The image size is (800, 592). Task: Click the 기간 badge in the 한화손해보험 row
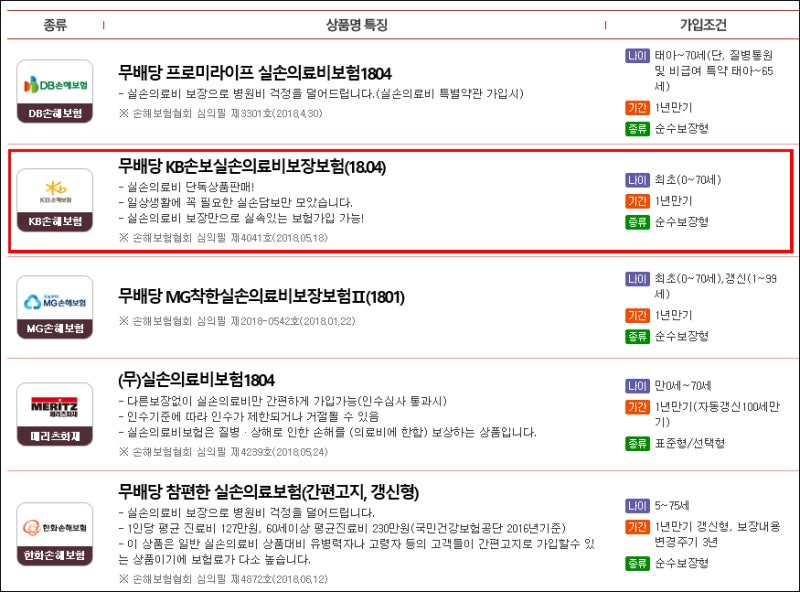pos(637,527)
